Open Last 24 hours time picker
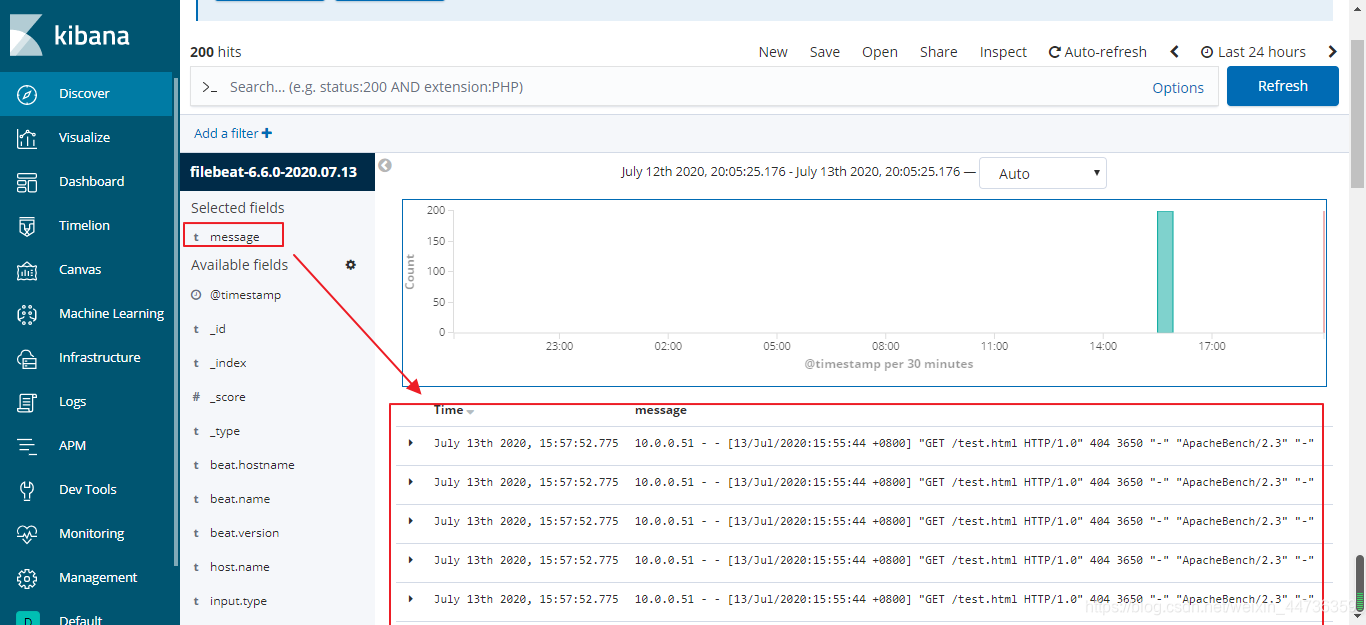 tap(1253, 52)
